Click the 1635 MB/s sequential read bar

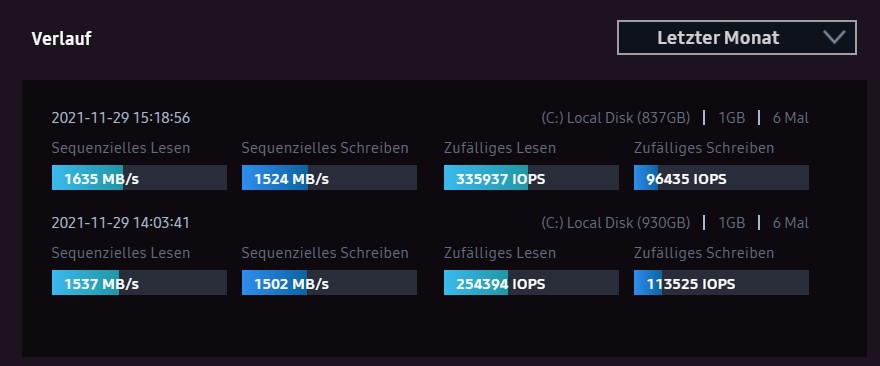click(x=139, y=177)
